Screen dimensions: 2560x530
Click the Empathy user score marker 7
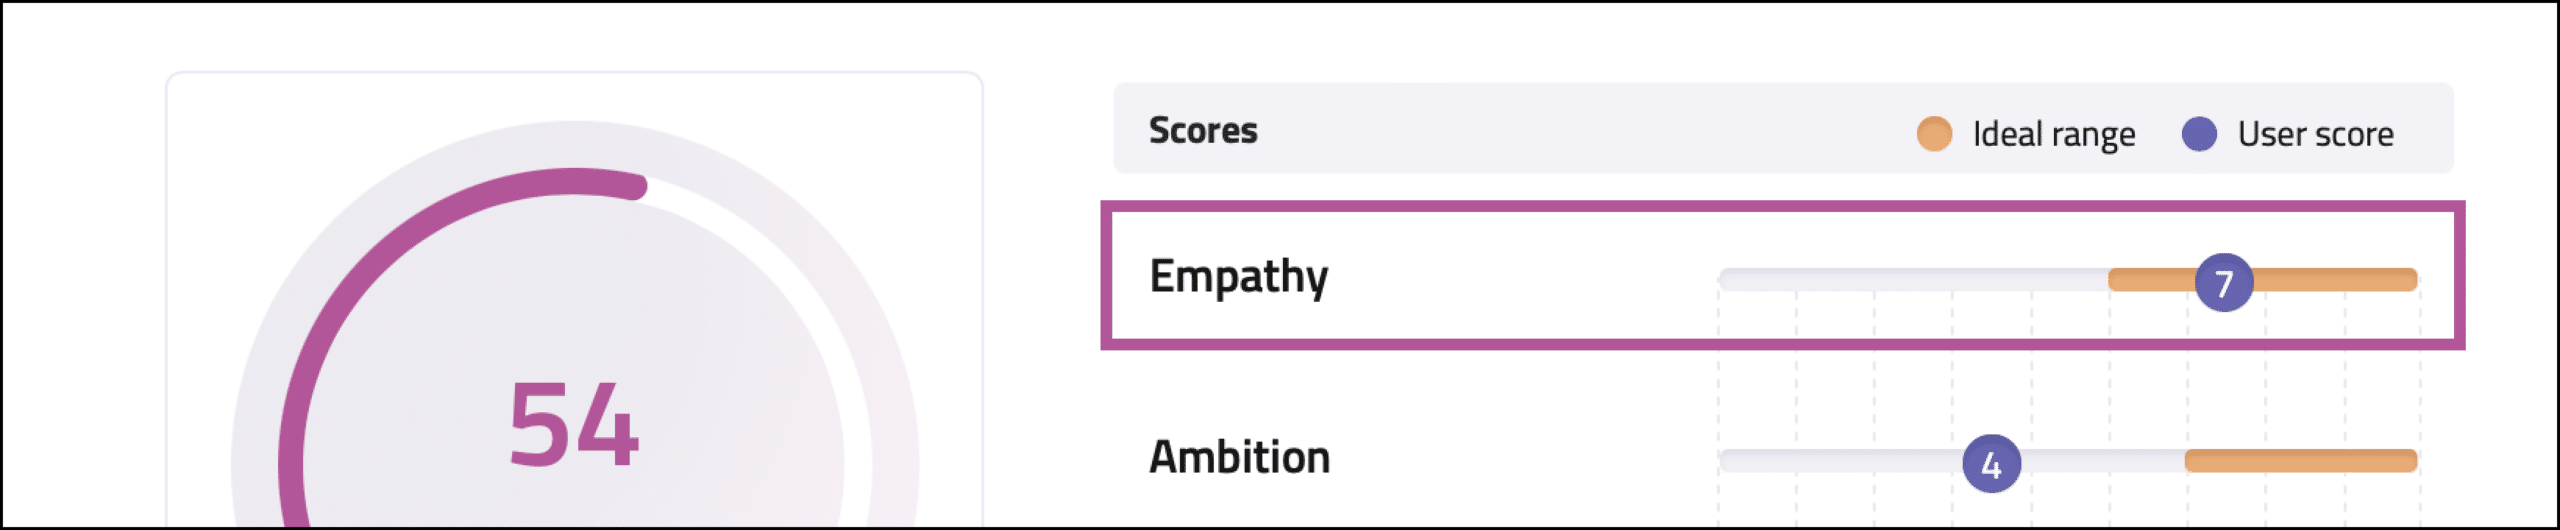point(2223,282)
